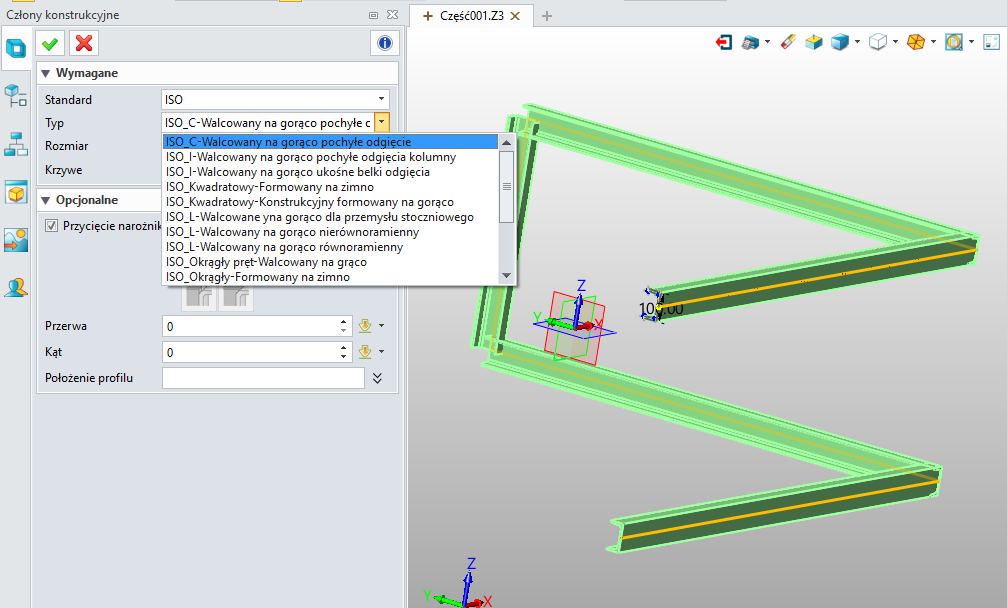Open the stacked-sheets icon dropdown arrow
This screenshot has height=608, width=1007.
(767, 42)
